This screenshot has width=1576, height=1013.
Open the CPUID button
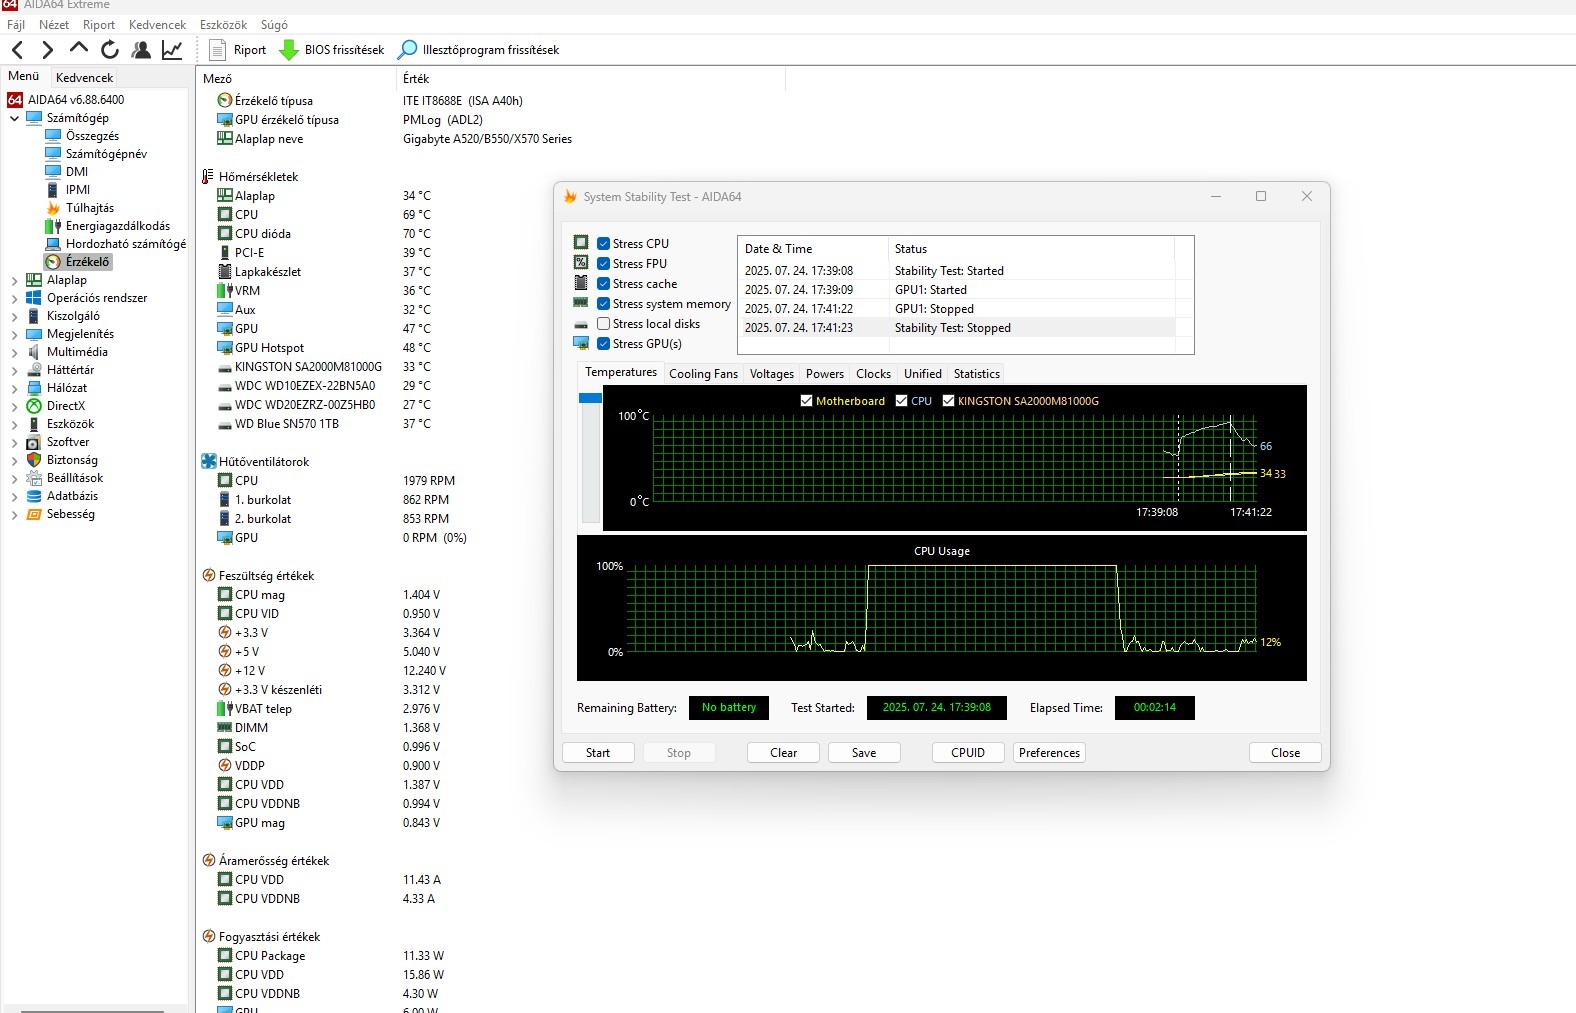[968, 753]
